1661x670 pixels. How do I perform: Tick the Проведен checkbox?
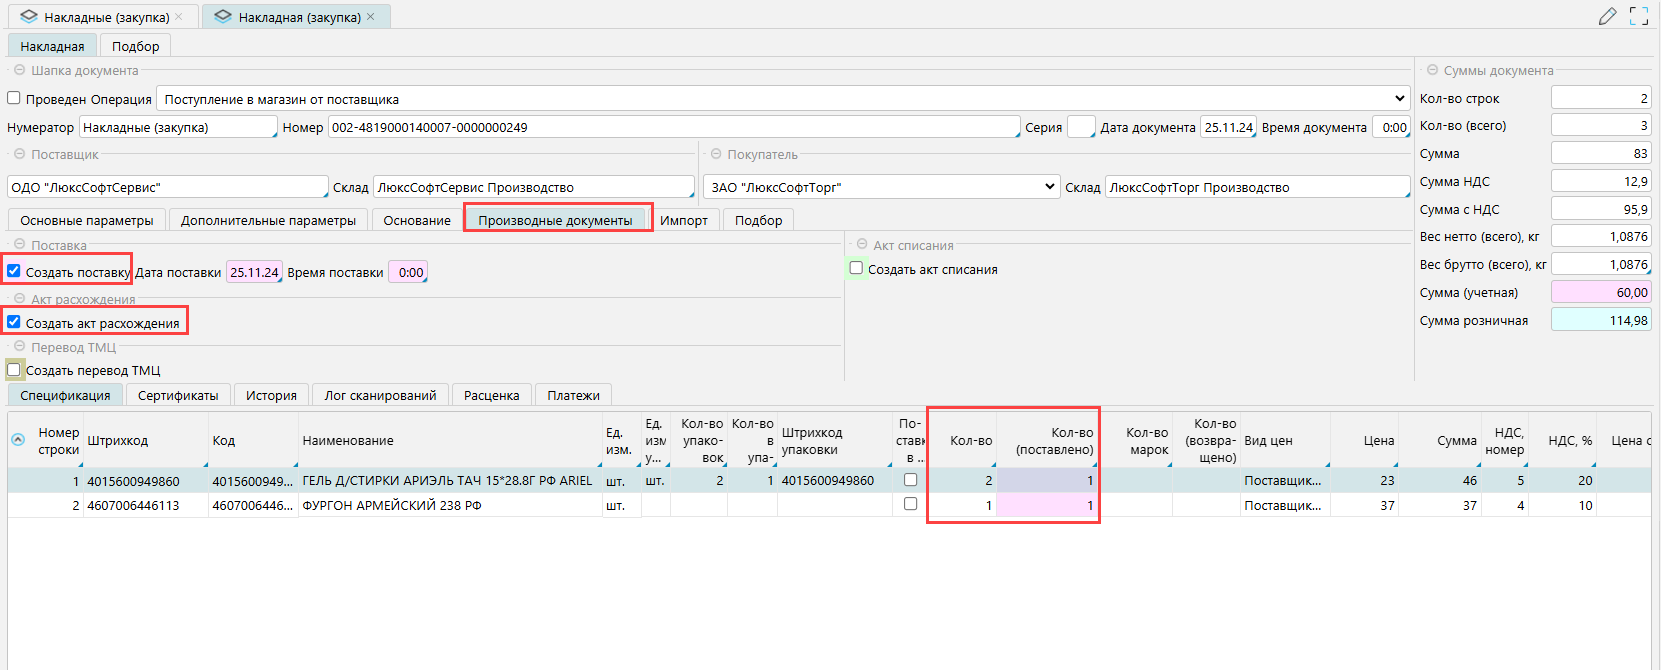14,98
